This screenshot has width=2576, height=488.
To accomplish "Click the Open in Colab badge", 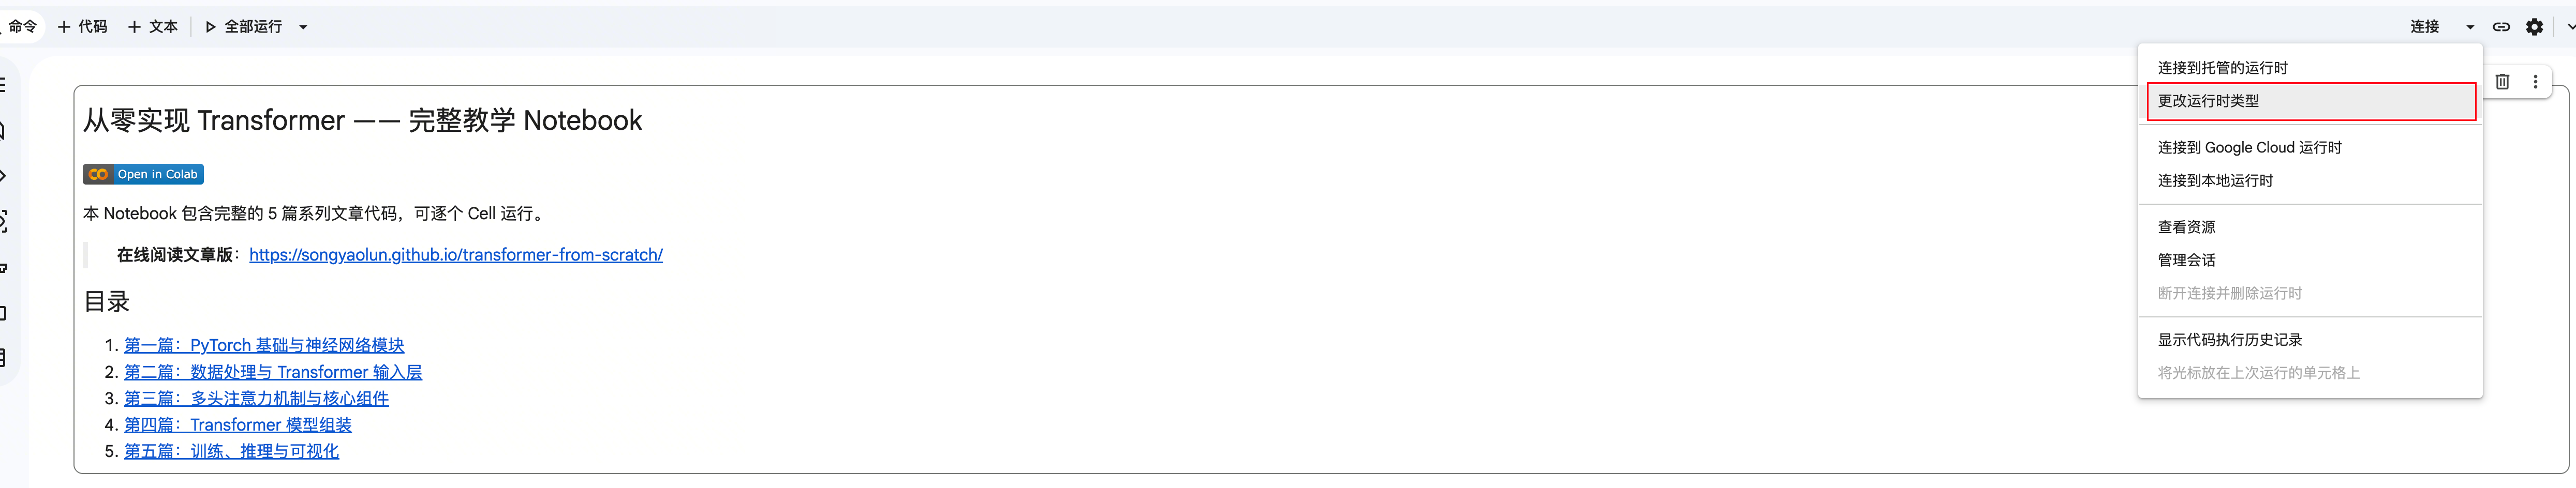I will tap(143, 174).
